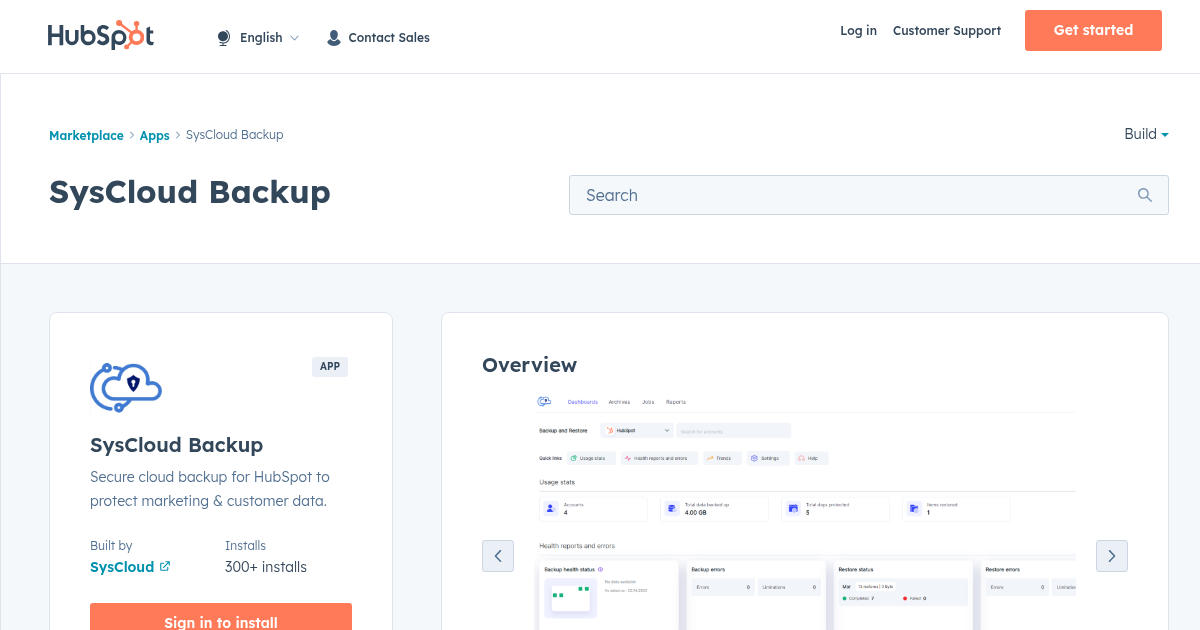Go back using the left carousel arrow
1200x630 pixels.
pos(498,556)
